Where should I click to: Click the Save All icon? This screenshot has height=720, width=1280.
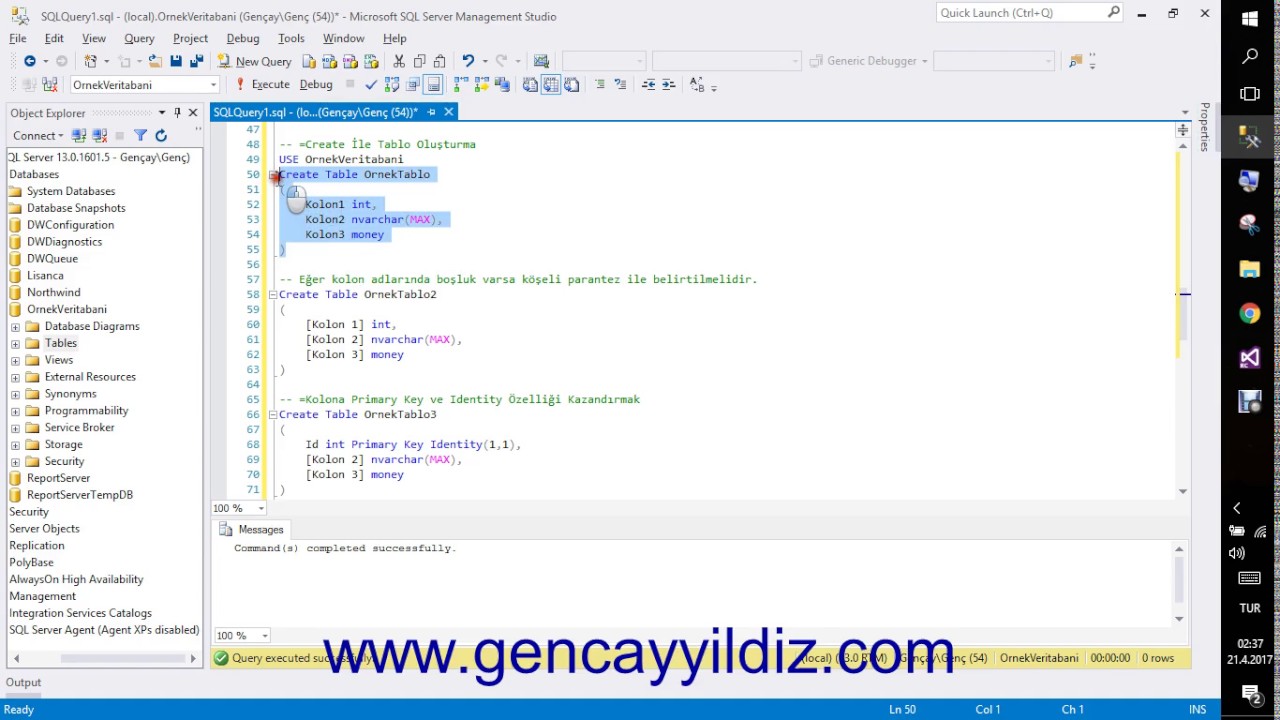[x=196, y=61]
